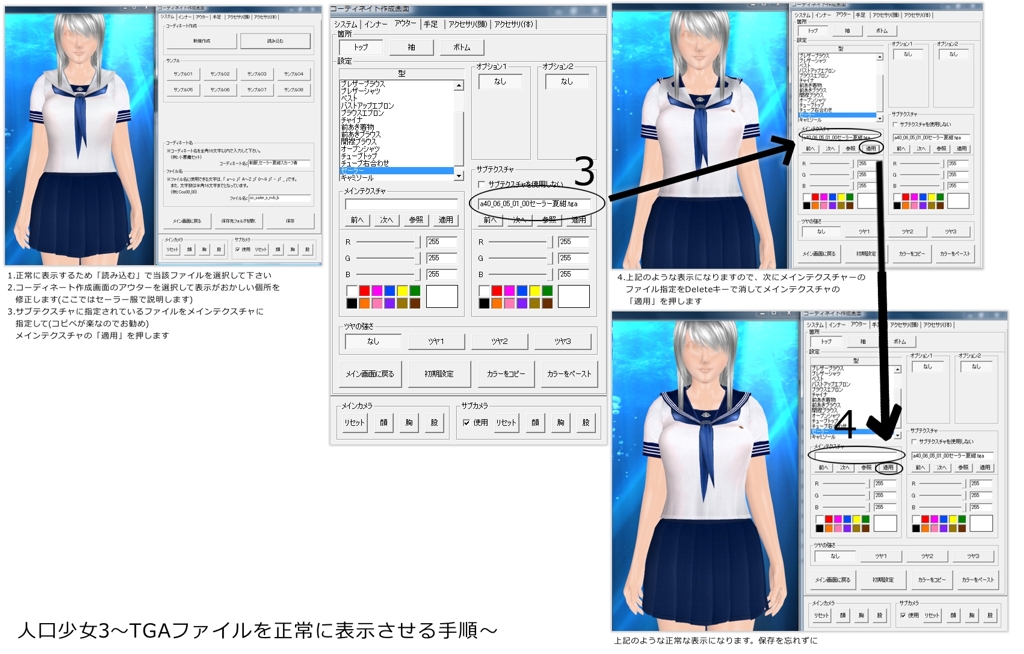This screenshot has height=654, width=1024.
Task: Click 保存先フォルダを開く in システム-tab window
Action: tap(238, 221)
